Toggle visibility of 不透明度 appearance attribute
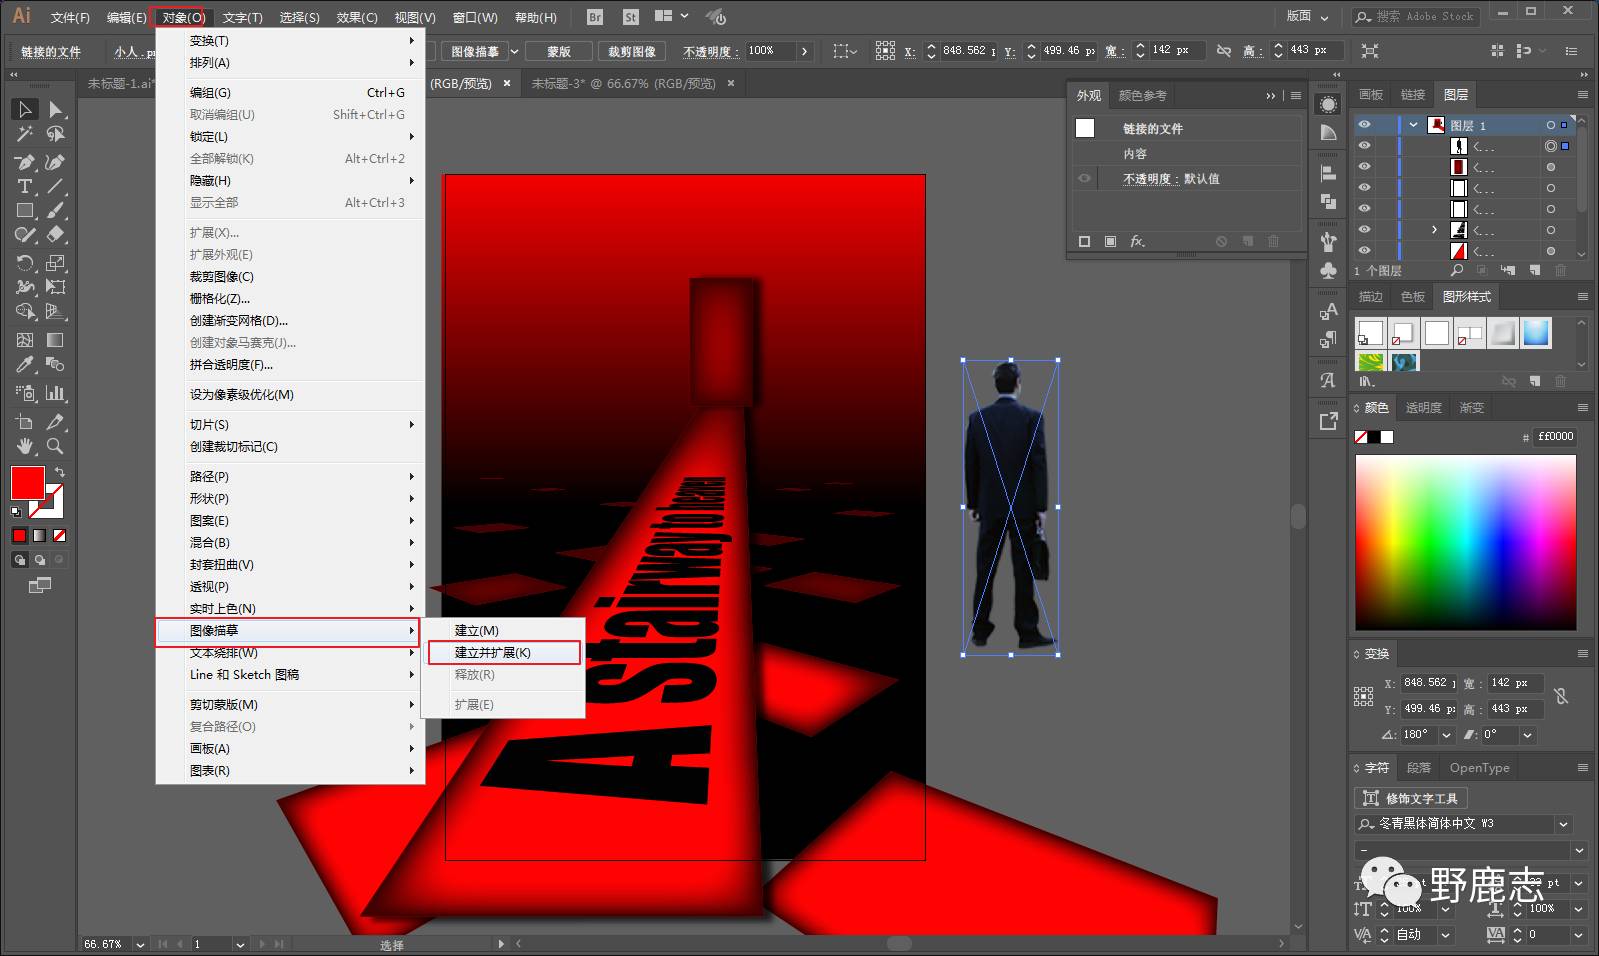This screenshot has width=1599, height=956. coord(1085,179)
